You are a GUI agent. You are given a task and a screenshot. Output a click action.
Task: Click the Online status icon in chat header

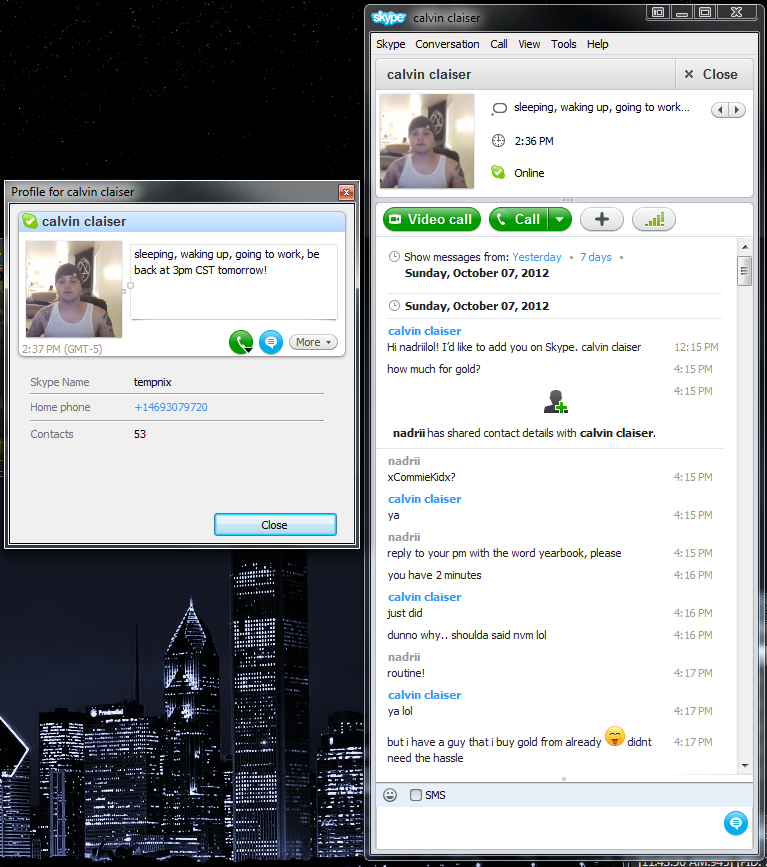click(x=498, y=173)
